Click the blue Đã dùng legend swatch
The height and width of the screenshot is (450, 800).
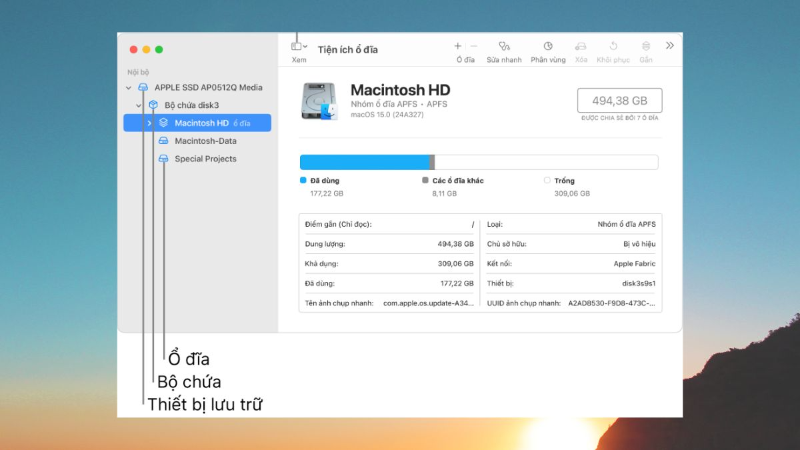point(303,180)
